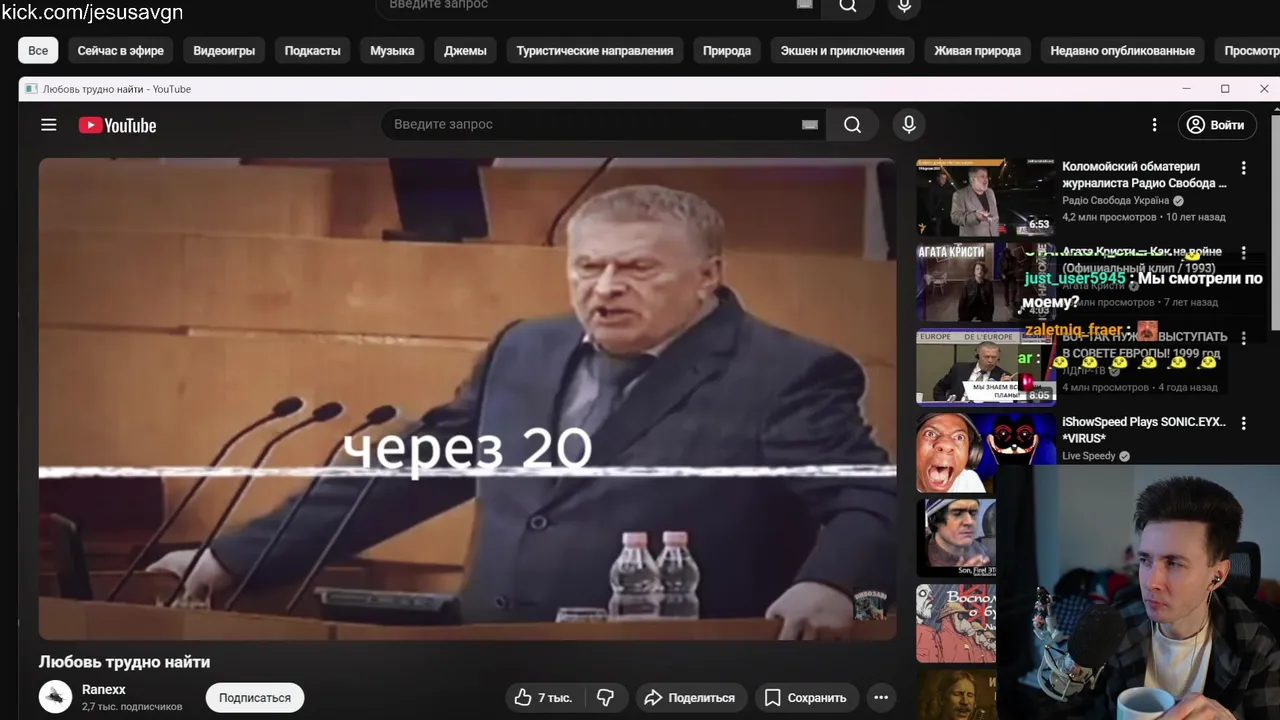The width and height of the screenshot is (1280, 720).
Task: Open the Ranexx channel avatar
Action: [x=55, y=697]
